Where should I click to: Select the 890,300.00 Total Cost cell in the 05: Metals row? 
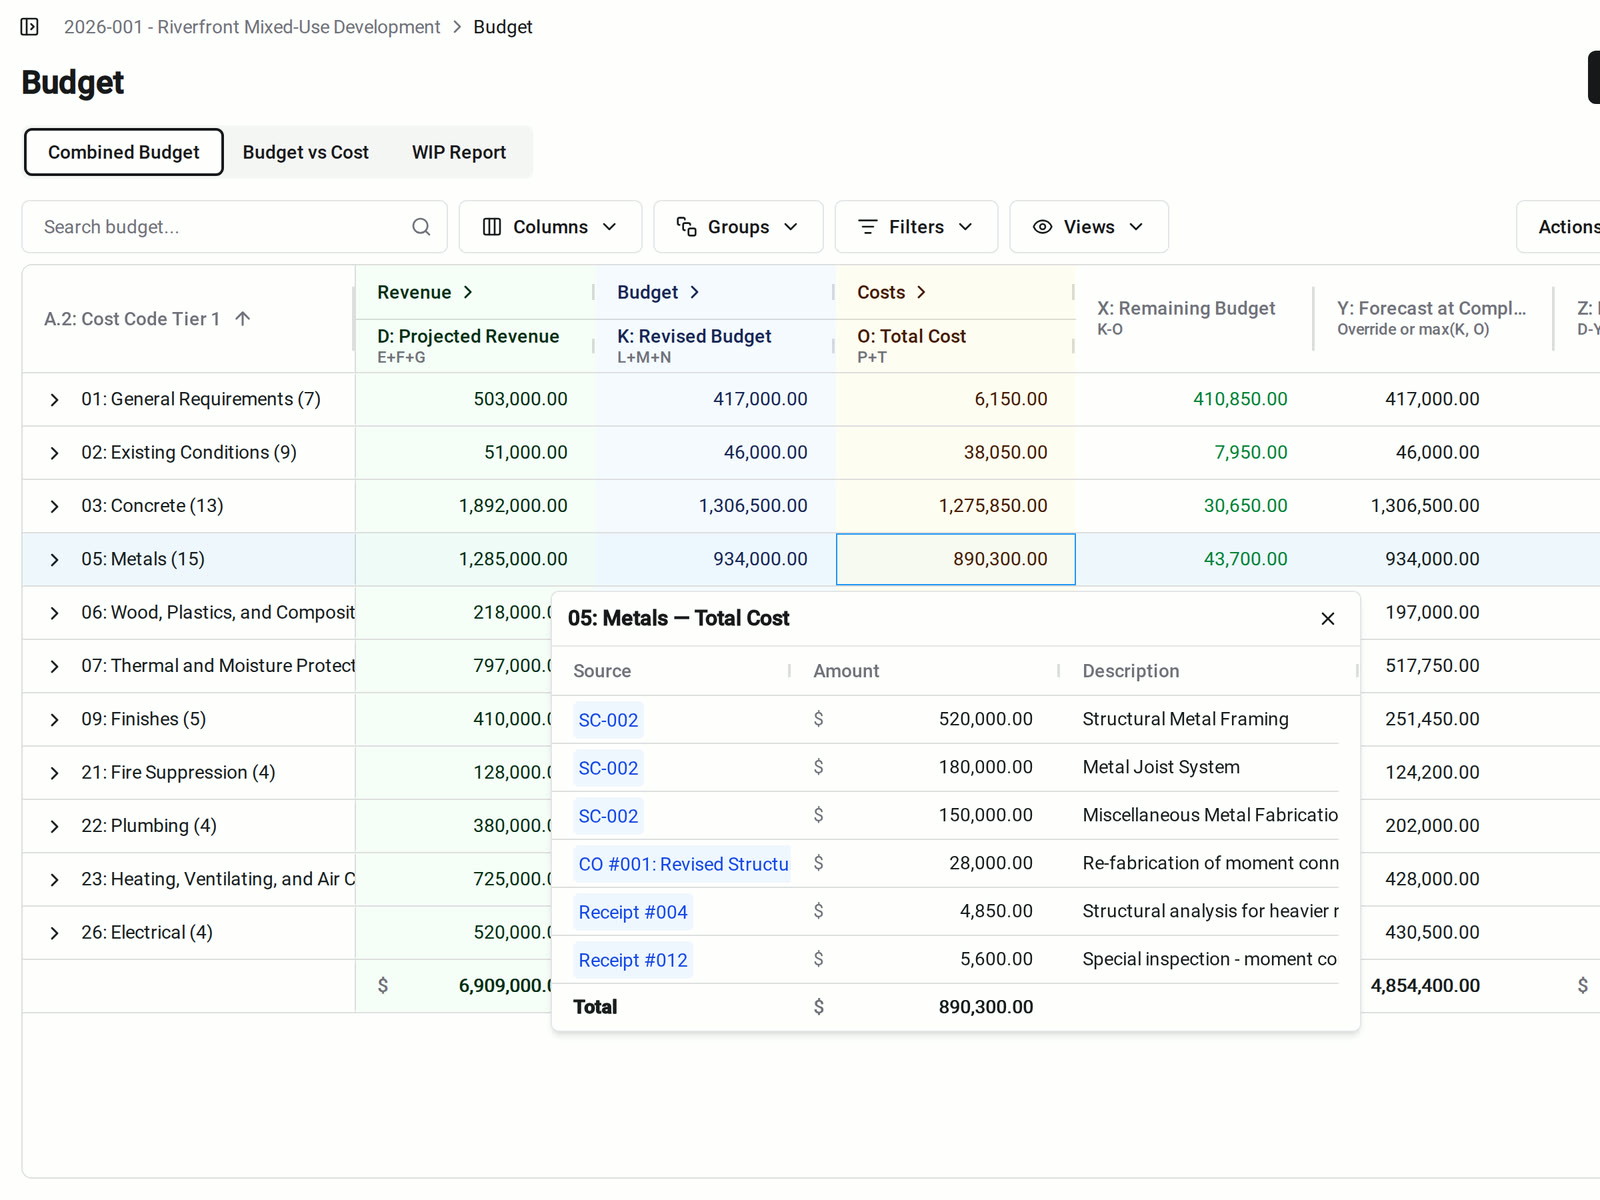[955, 559]
